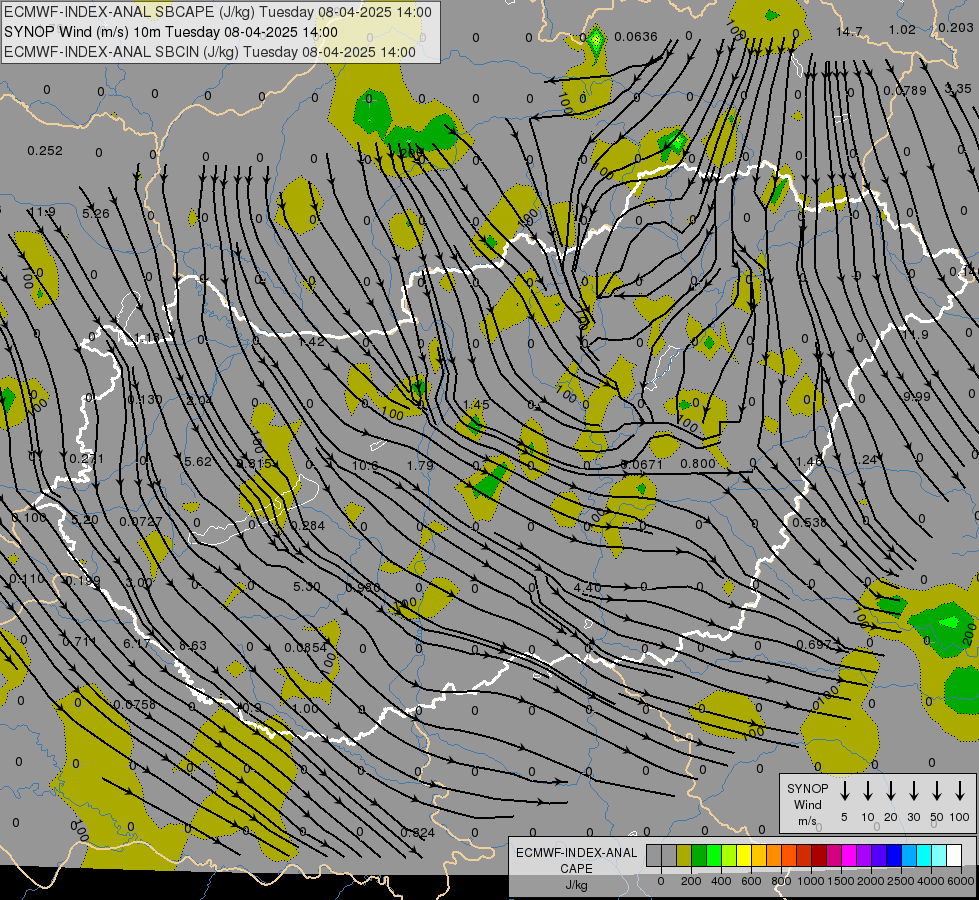Viewport: 979px width, 900px height.
Task: Click the 3.00 value on the map
Action: [139, 583]
